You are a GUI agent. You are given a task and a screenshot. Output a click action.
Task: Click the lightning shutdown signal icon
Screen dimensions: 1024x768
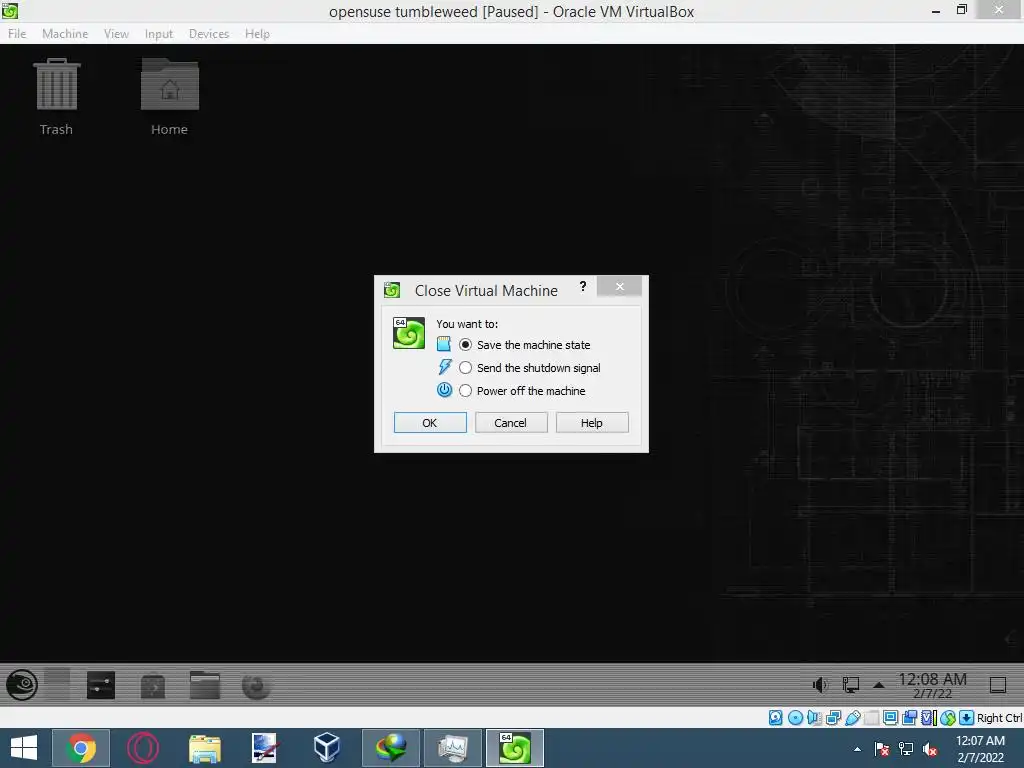tap(445, 367)
